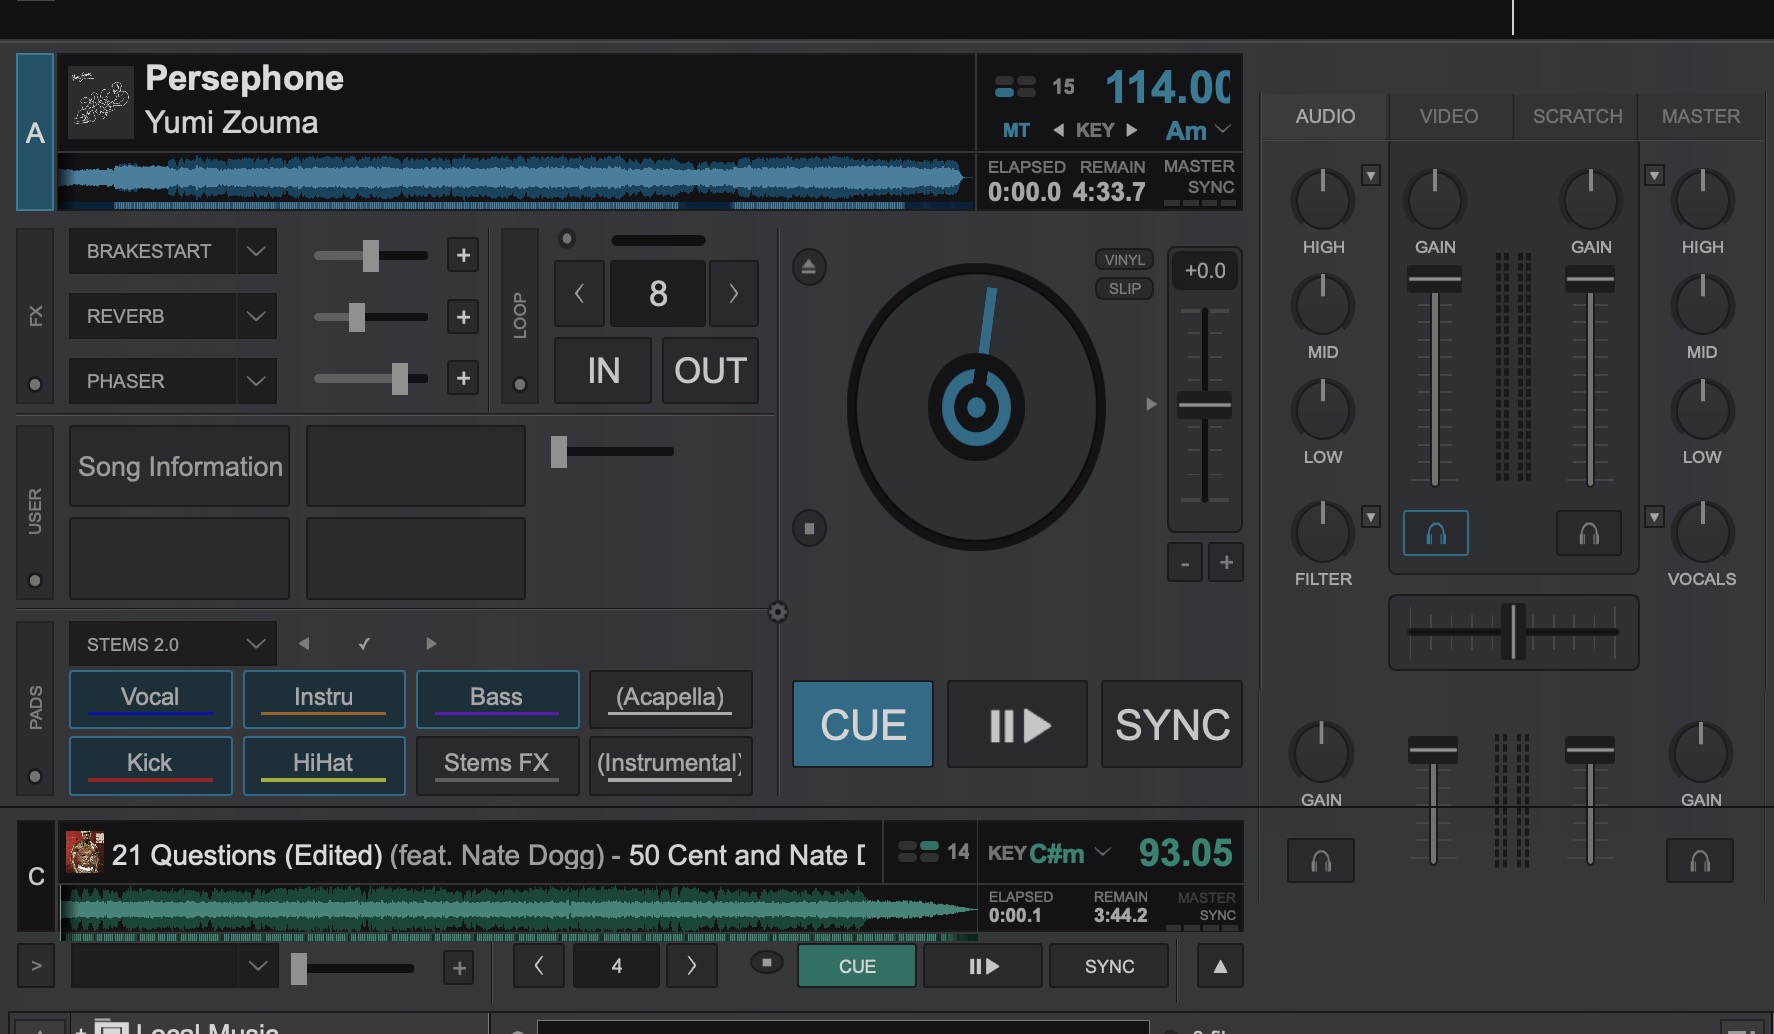Viewport: 1774px width, 1034px height.
Task: Click the pitch minus button
Action: [x=1185, y=563]
